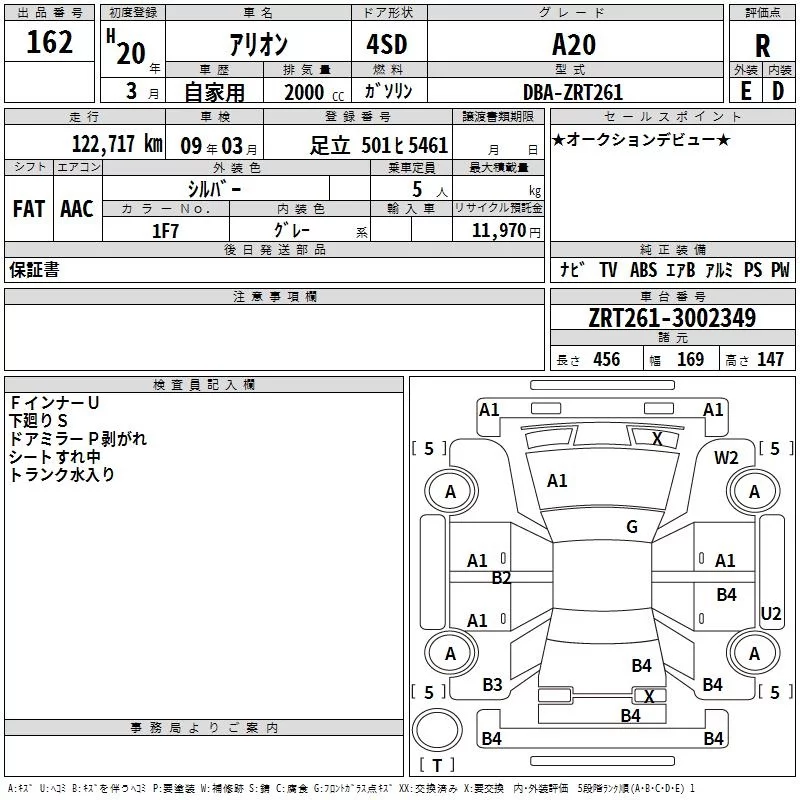Click the spare tire T marker
Viewport: 800px width, 800px height.
point(437,765)
